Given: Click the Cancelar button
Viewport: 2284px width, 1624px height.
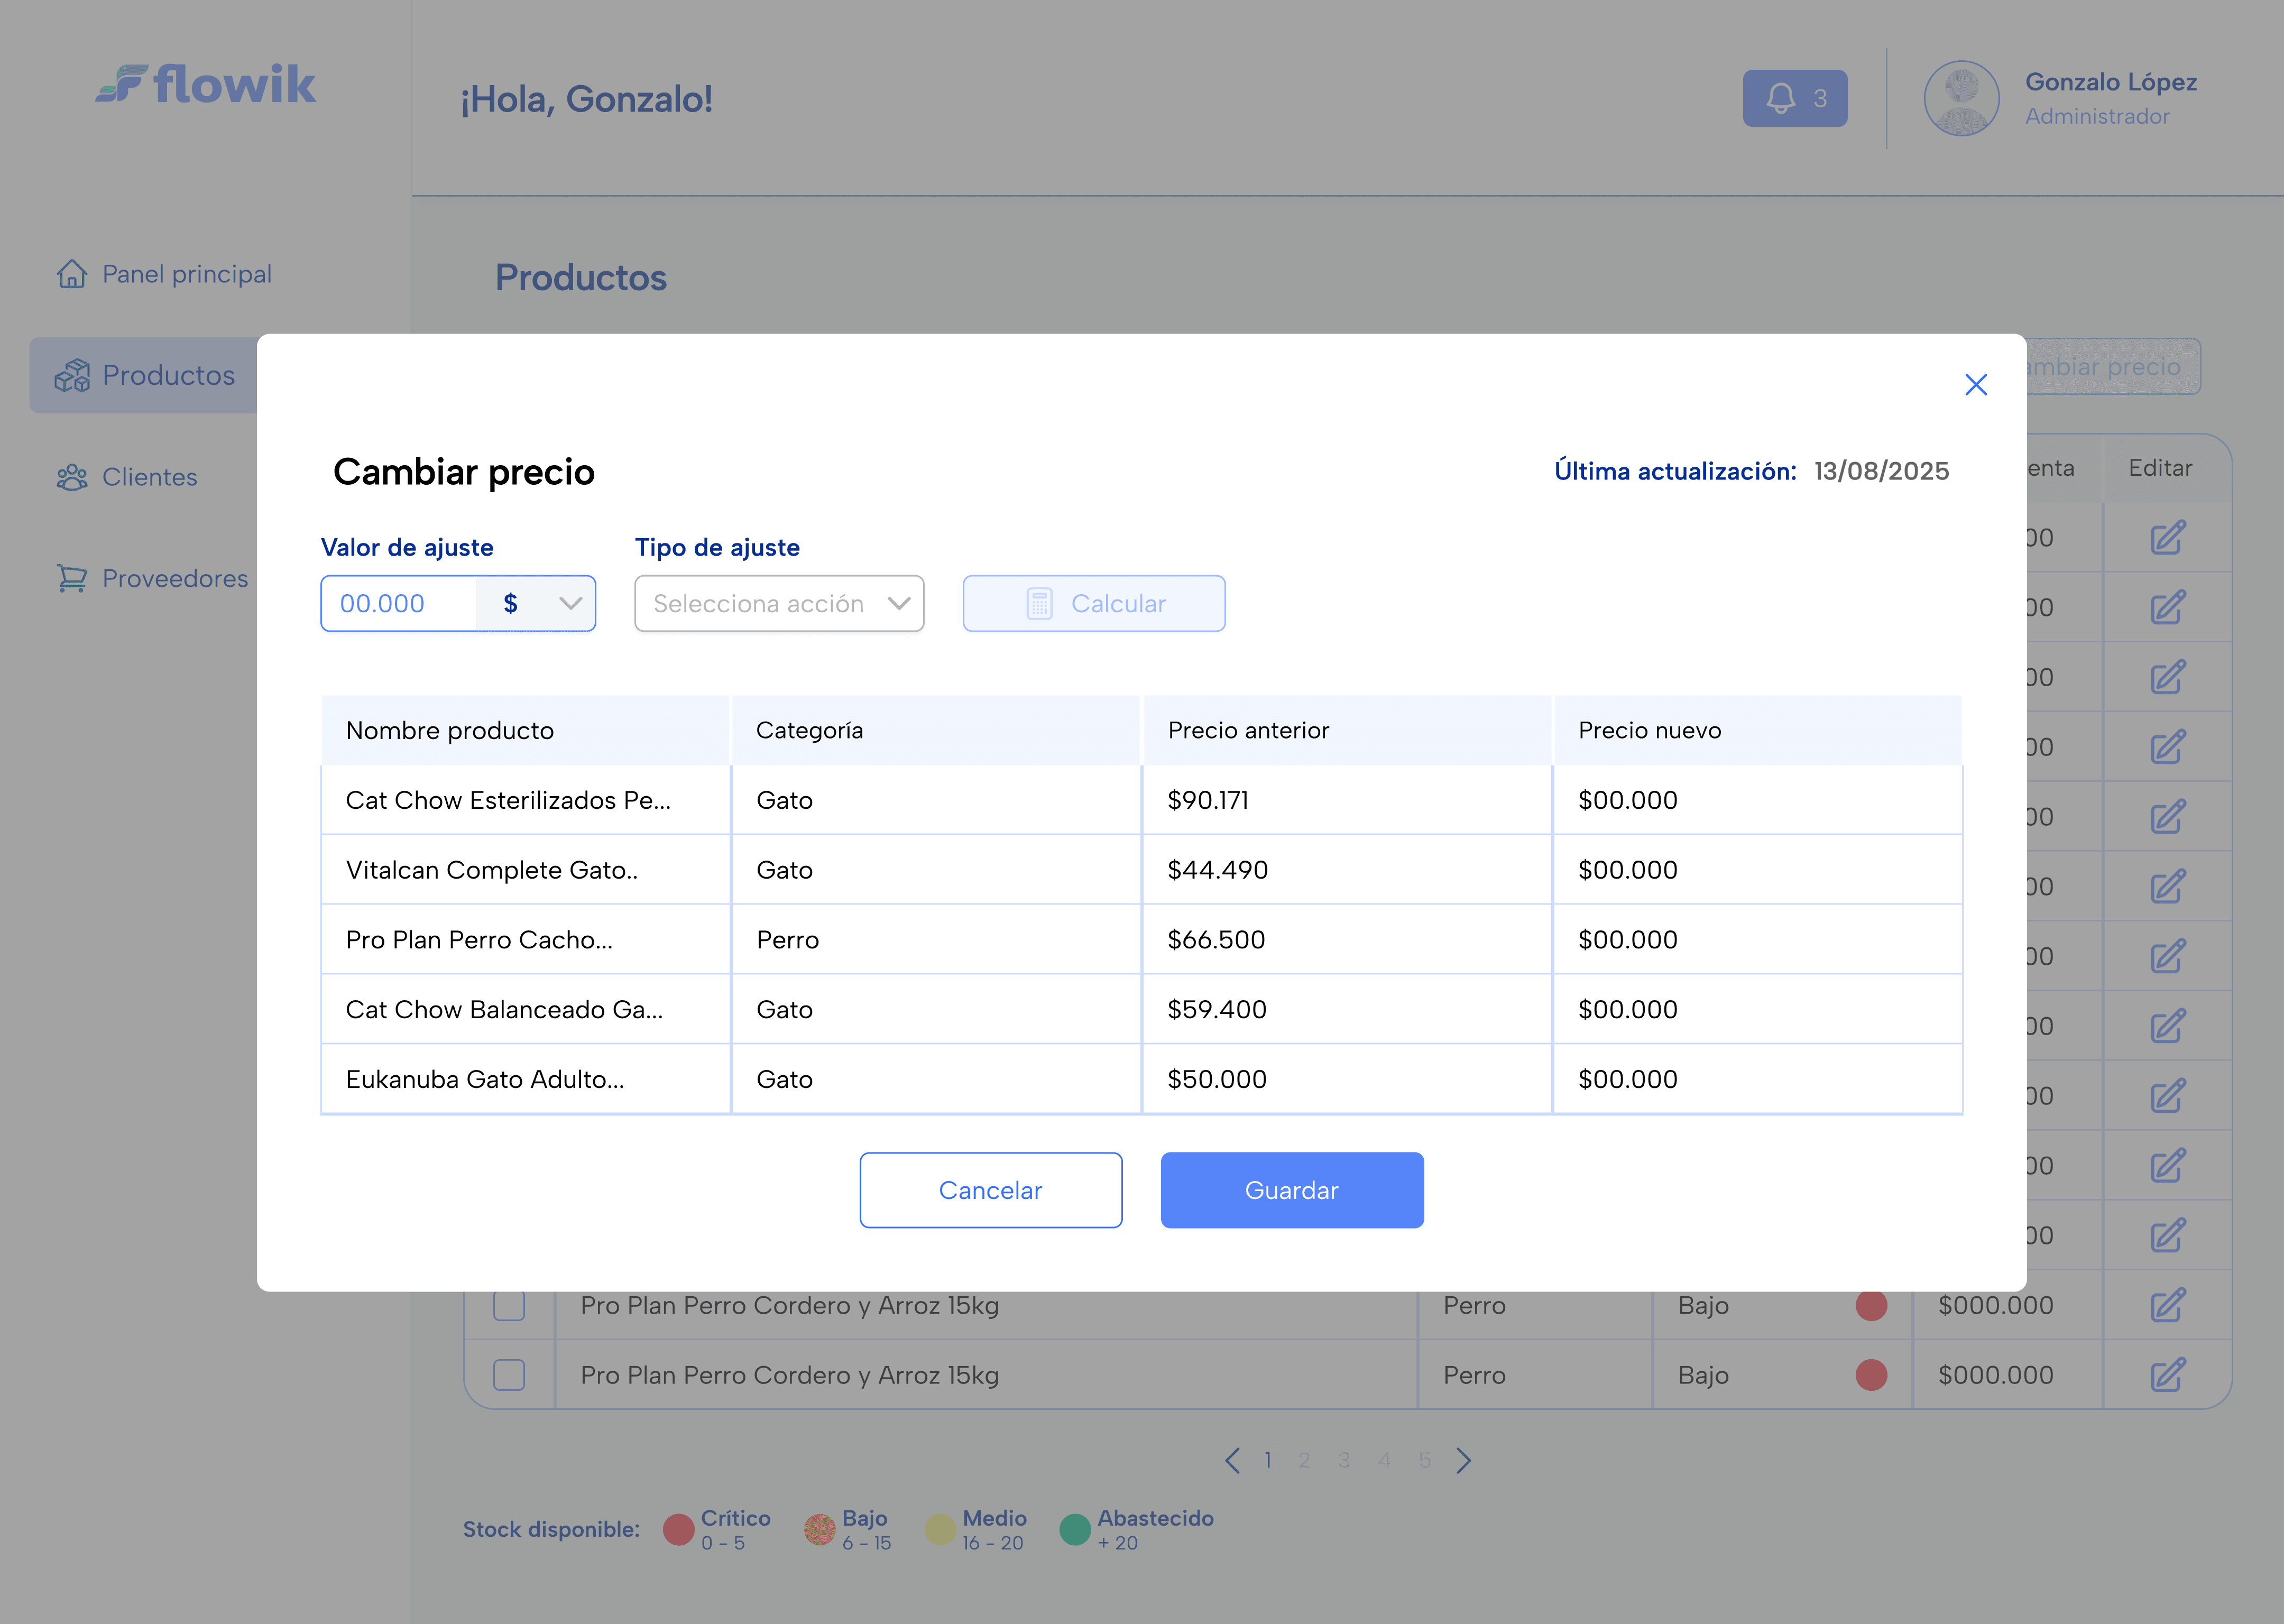Looking at the screenshot, I should coord(990,1190).
